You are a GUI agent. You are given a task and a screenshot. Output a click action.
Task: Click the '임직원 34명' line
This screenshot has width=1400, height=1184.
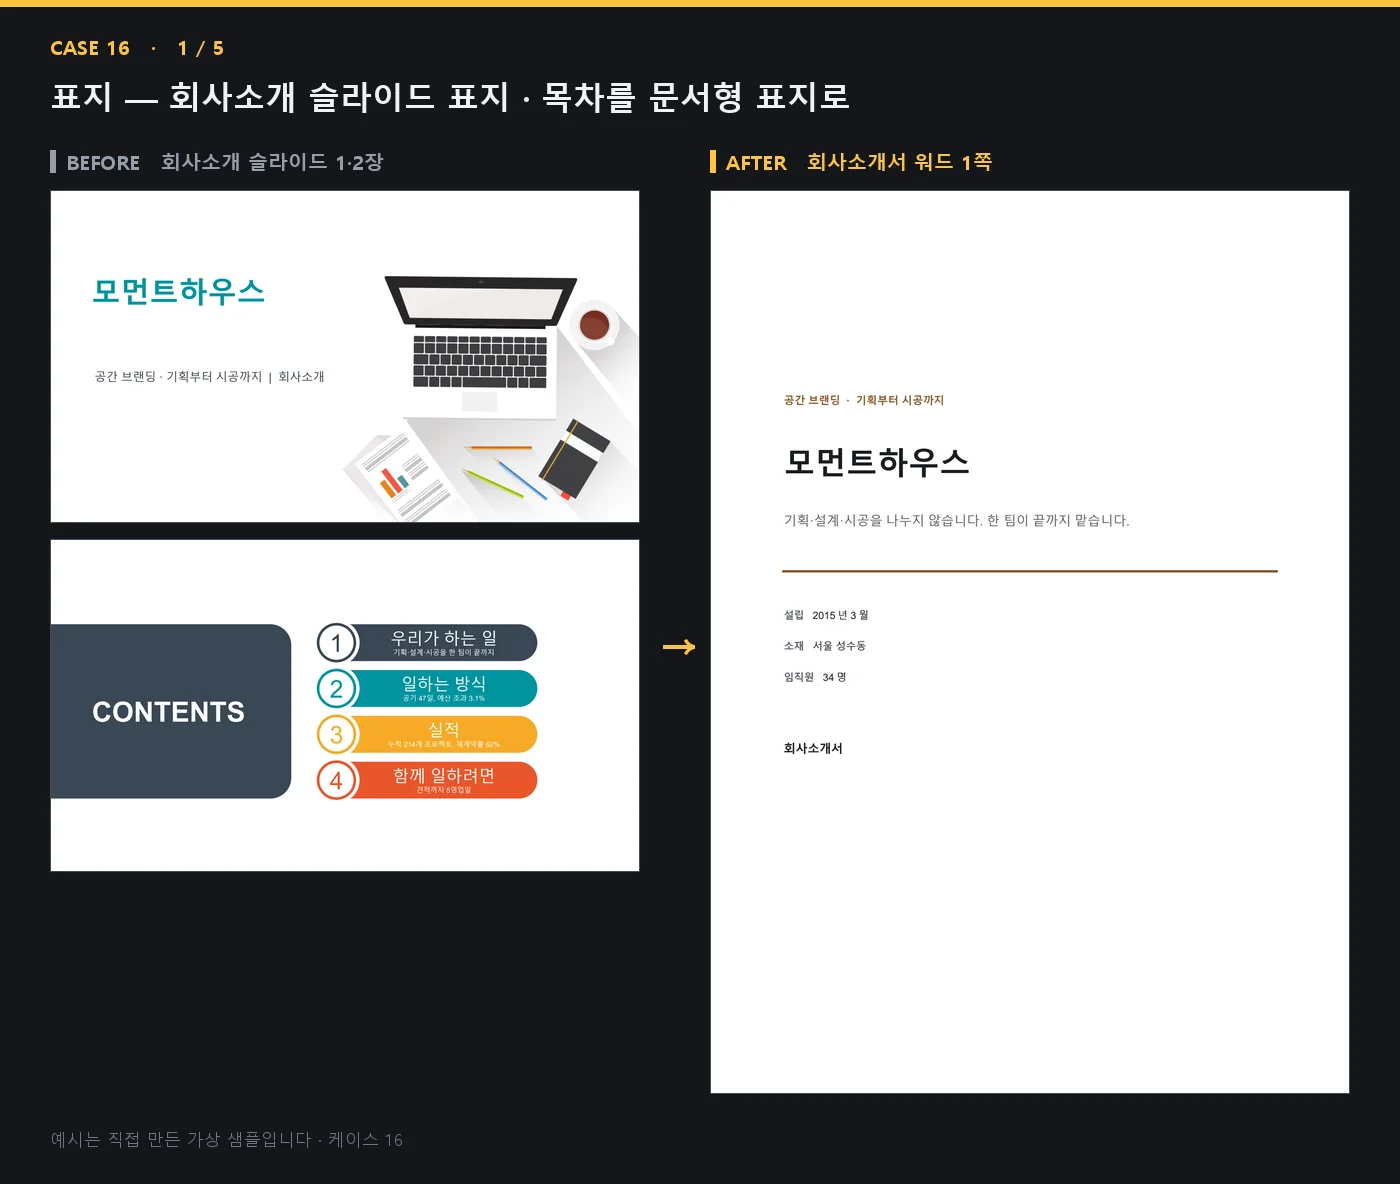click(815, 677)
